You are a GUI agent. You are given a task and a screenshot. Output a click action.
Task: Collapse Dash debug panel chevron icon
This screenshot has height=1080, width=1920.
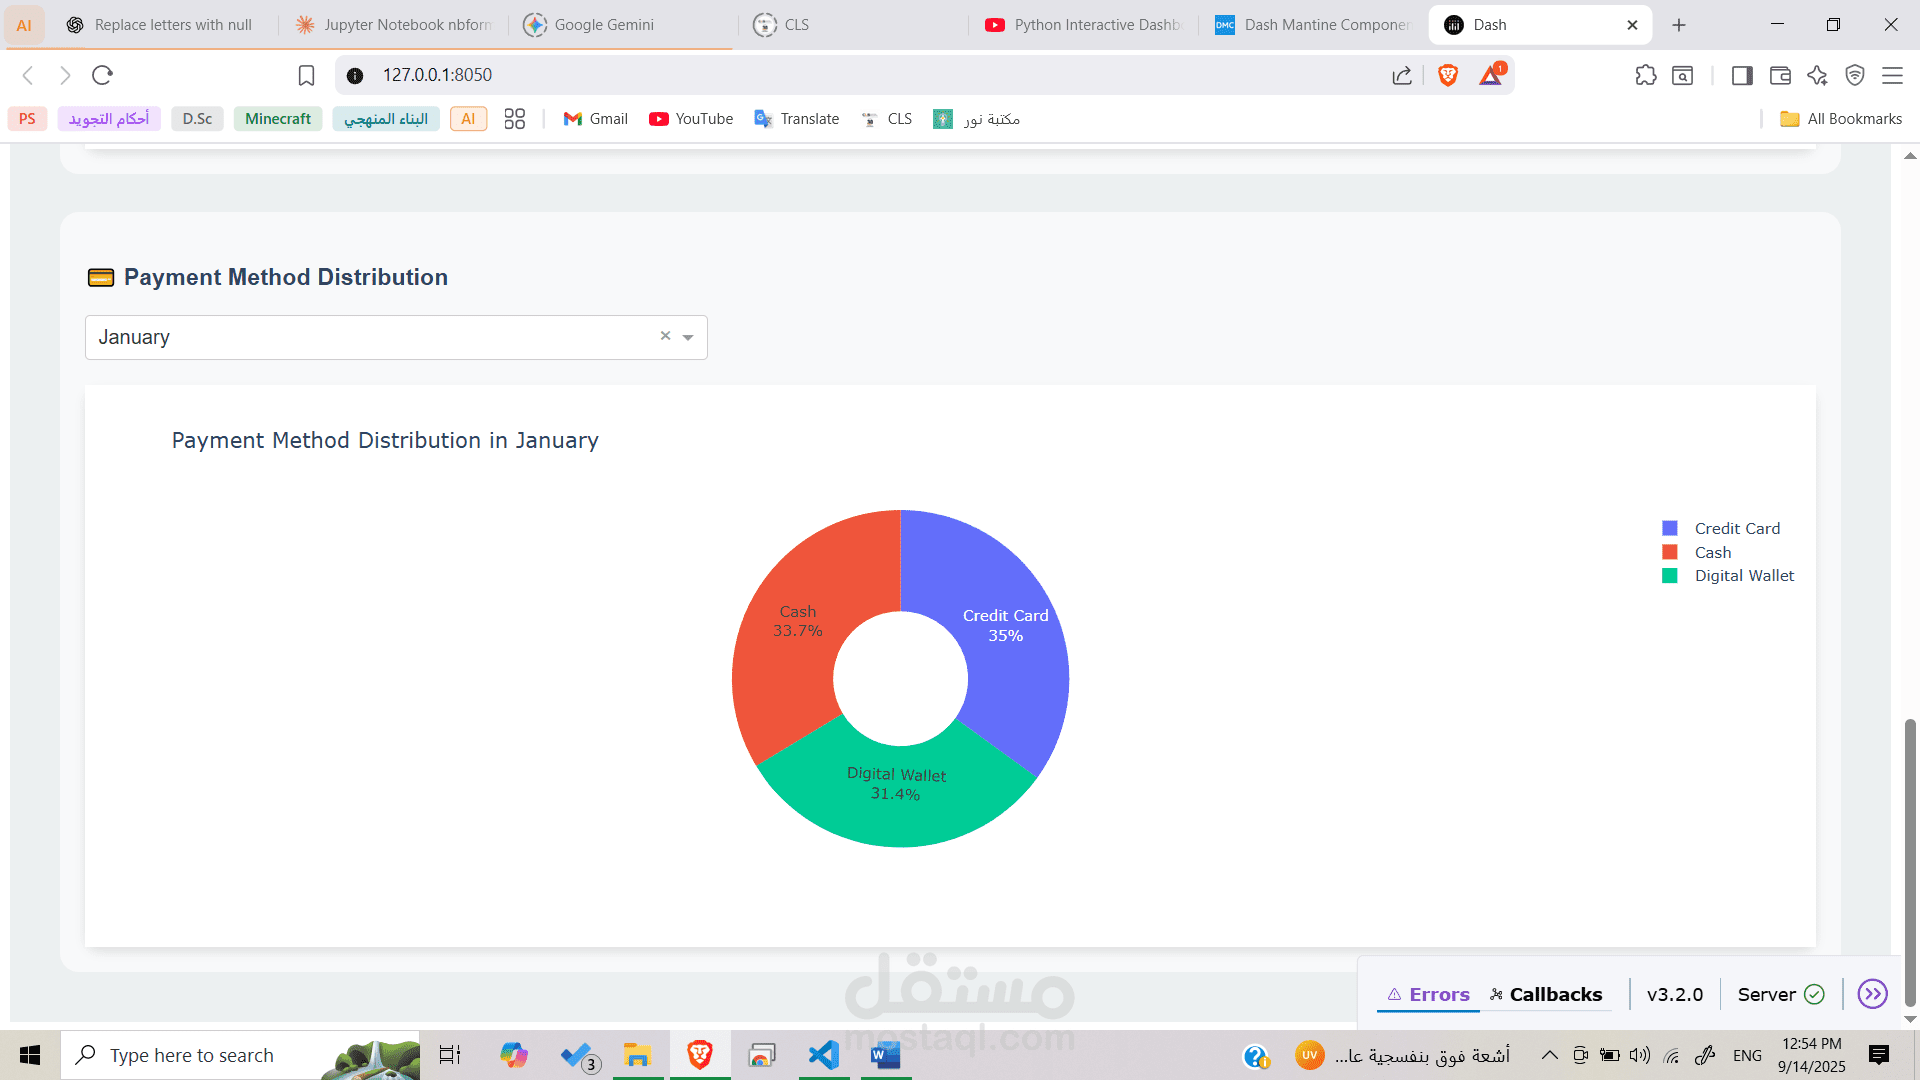click(x=1872, y=994)
